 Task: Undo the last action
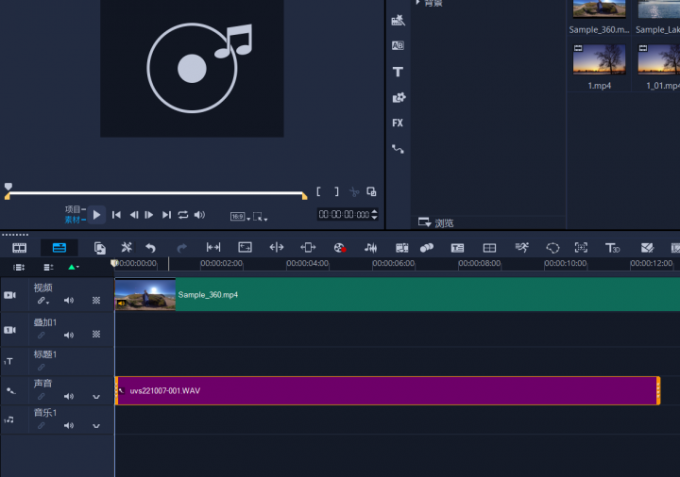point(150,248)
